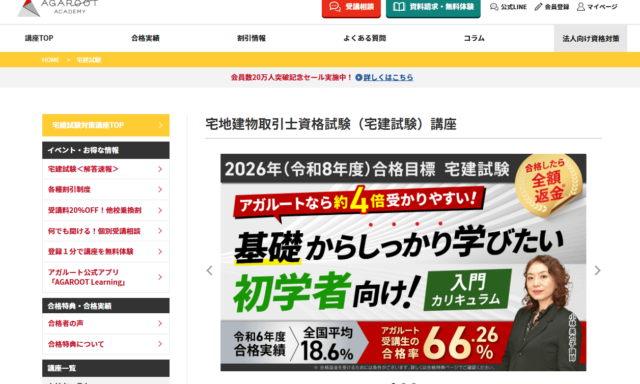Open the コラム menu item
This screenshot has height=384, width=640.
click(474, 38)
